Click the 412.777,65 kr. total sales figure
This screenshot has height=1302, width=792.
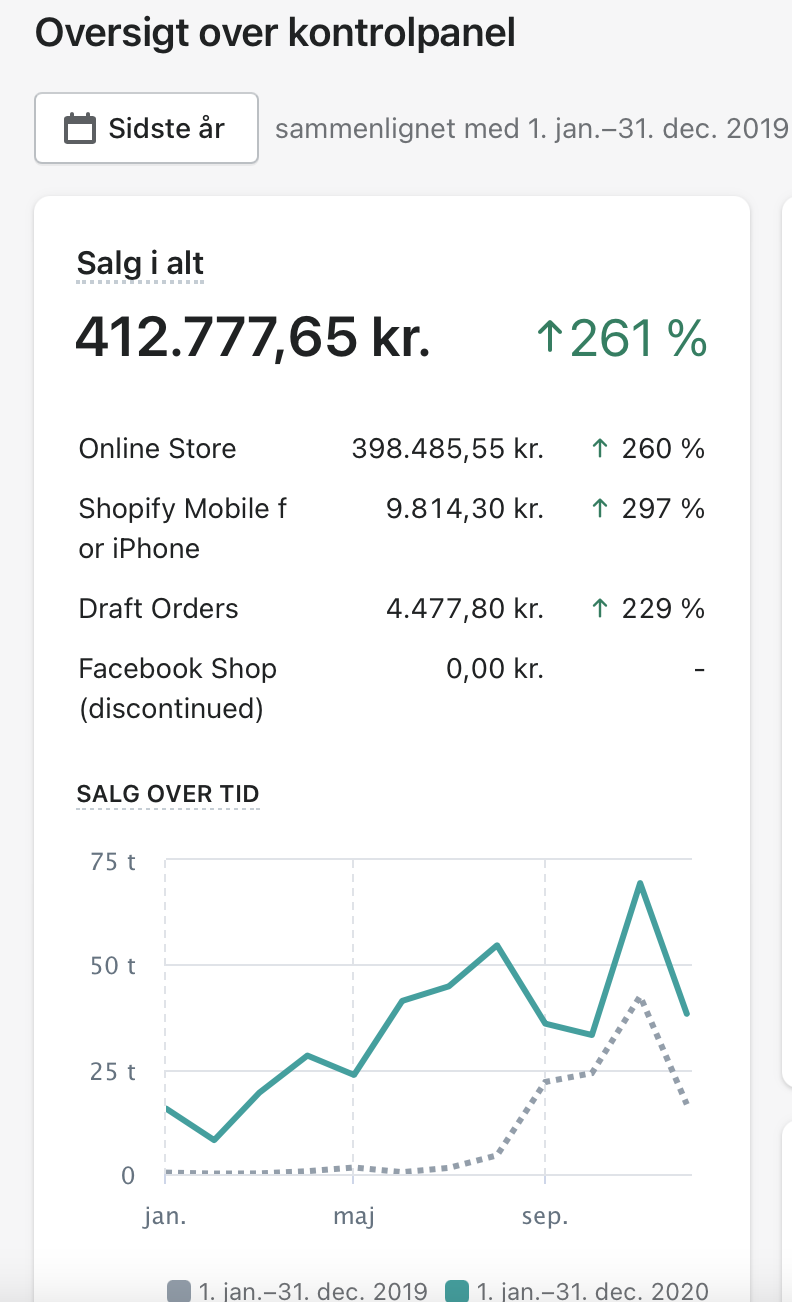point(253,337)
